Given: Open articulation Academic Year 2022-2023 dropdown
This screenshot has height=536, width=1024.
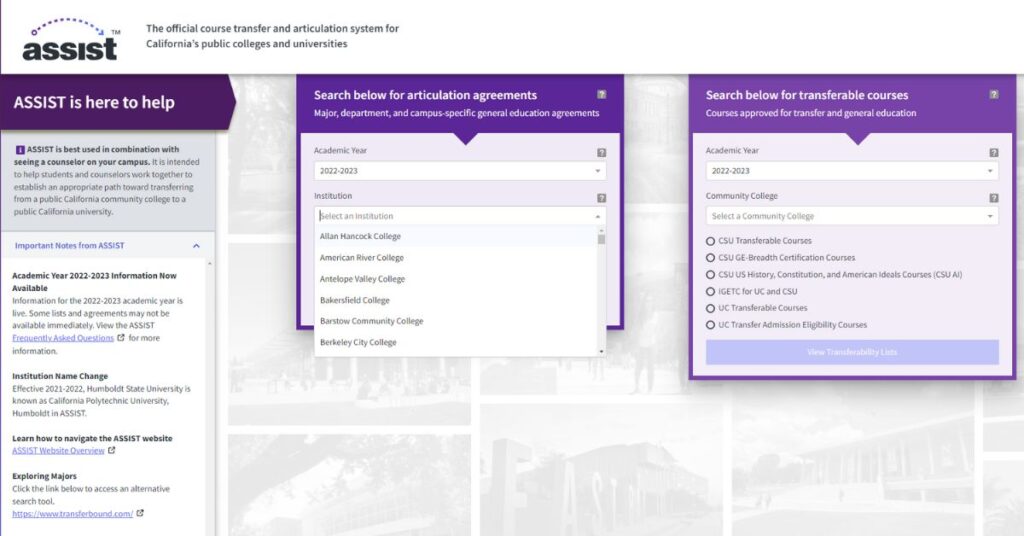Looking at the screenshot, I should point(460,171).
